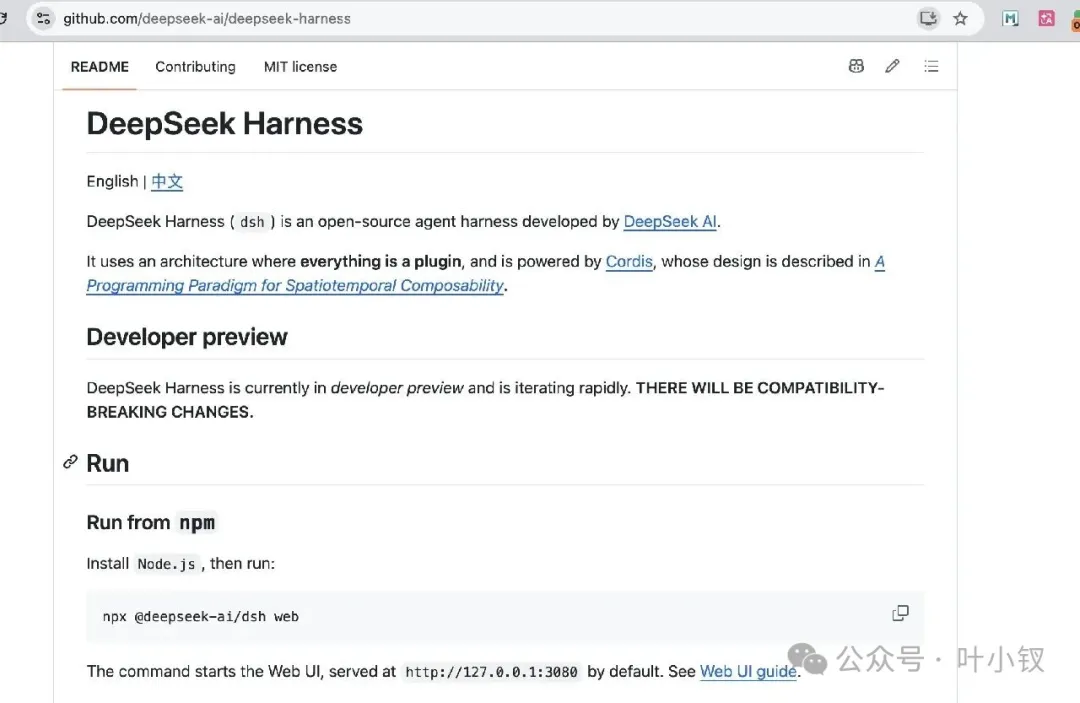
Task: Open the README outline list icon
Action: 931,66
